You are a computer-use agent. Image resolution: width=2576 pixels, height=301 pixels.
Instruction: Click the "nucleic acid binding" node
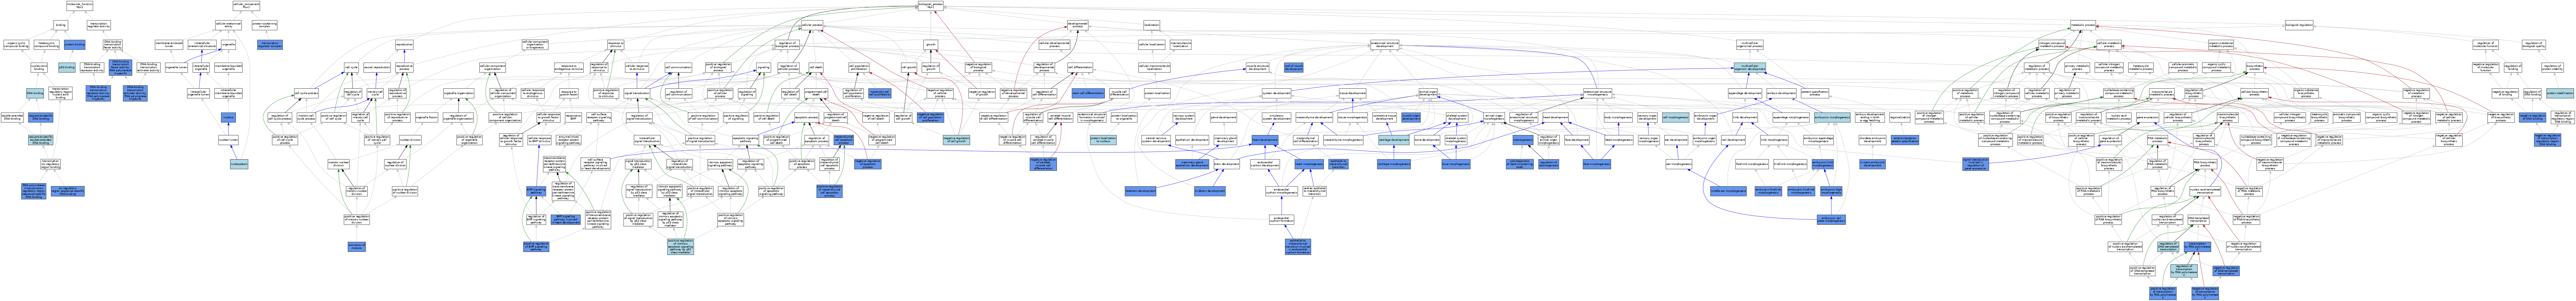coord(39,67)
